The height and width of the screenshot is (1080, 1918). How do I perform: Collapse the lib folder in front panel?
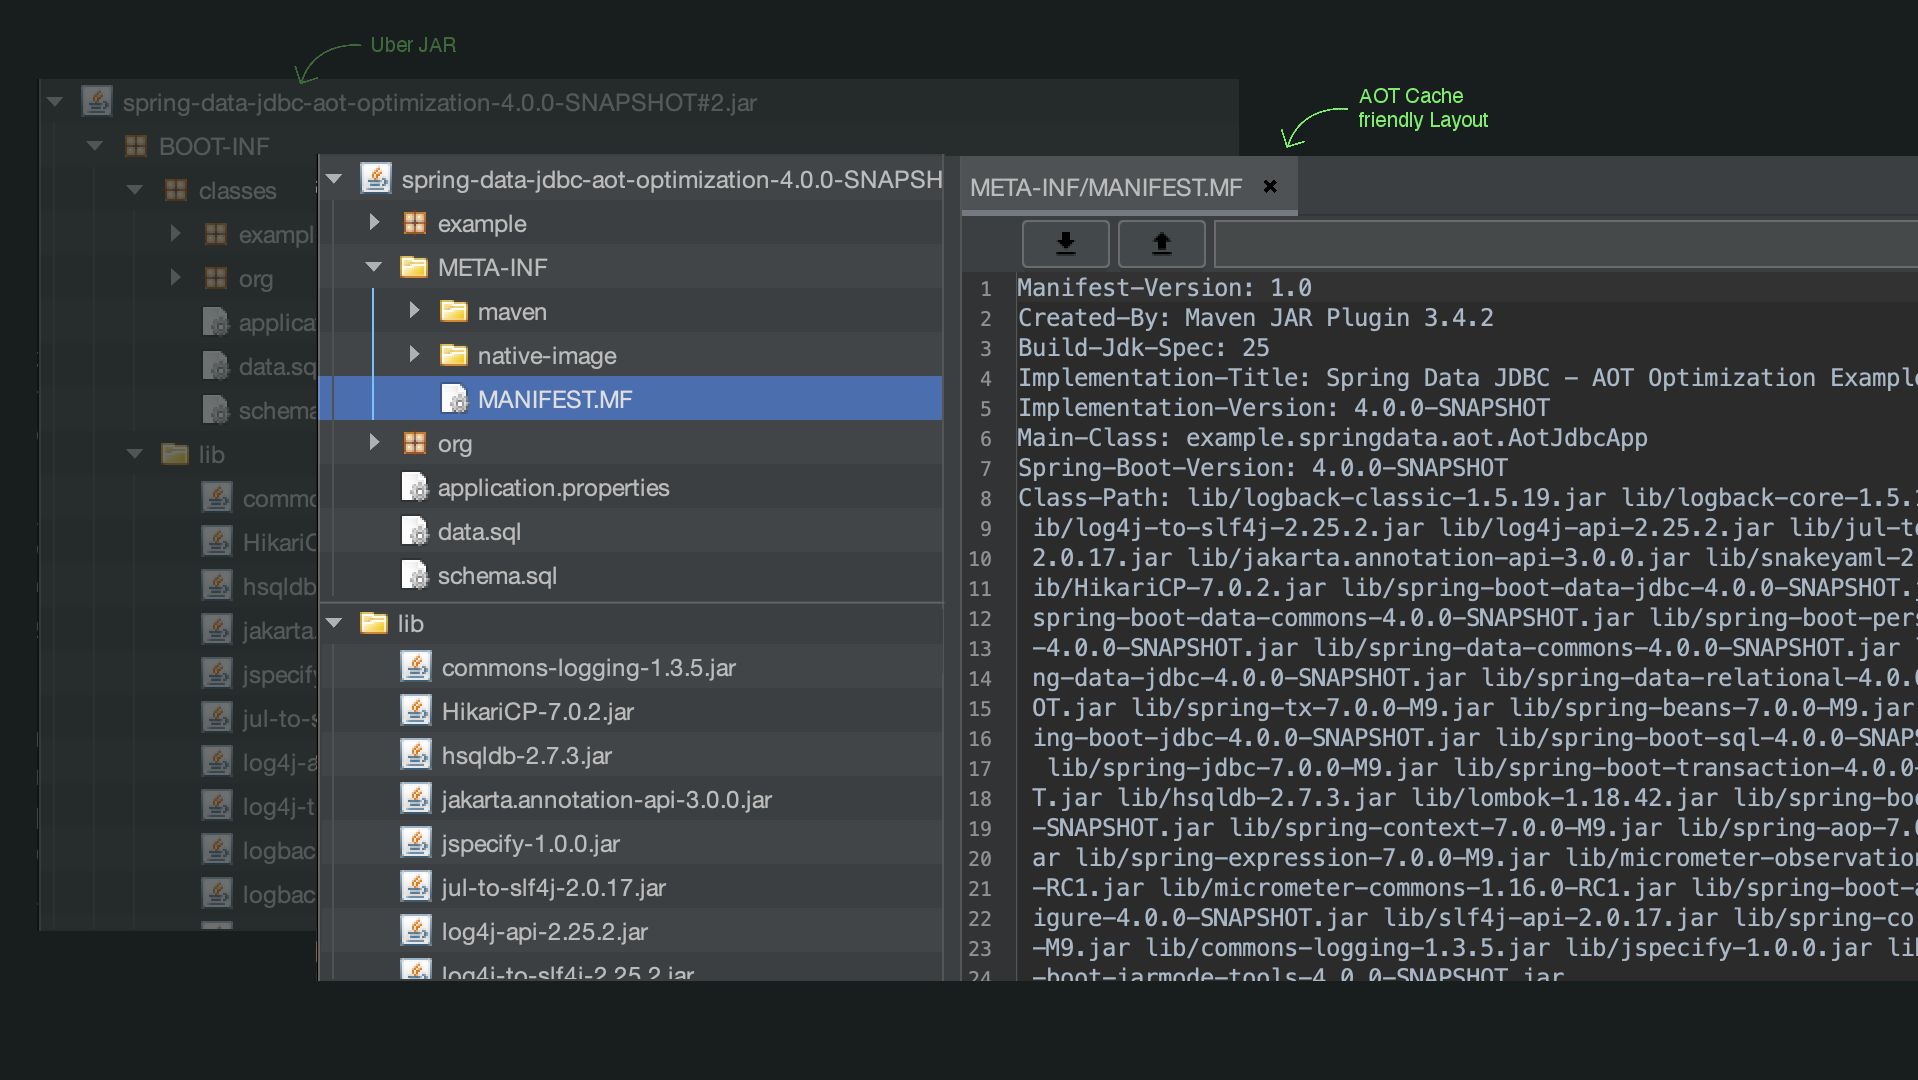pyautogui.click(x=335, y=623)
